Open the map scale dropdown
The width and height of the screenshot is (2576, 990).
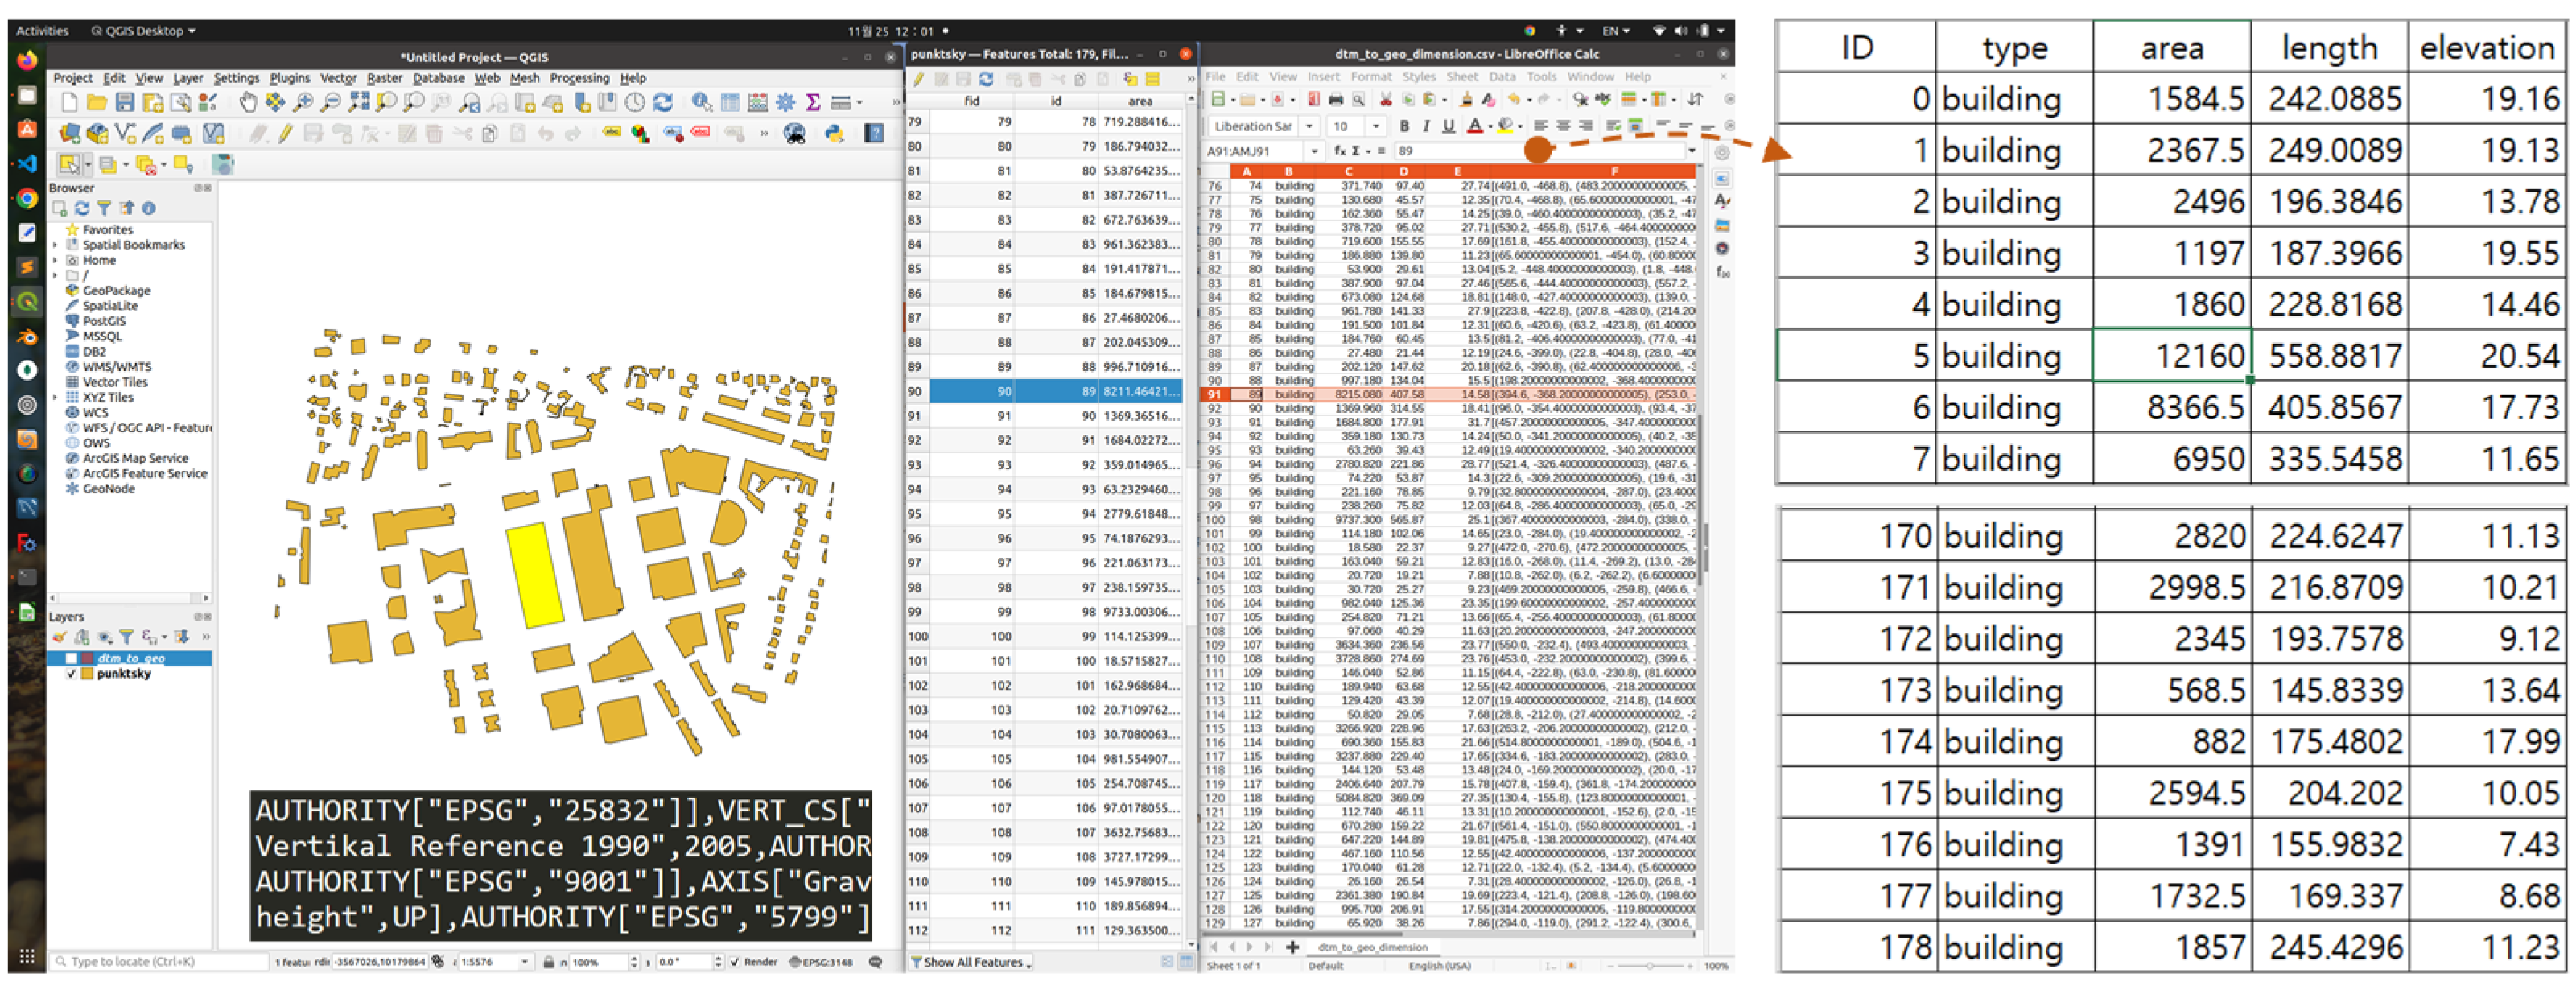point(524,963)
